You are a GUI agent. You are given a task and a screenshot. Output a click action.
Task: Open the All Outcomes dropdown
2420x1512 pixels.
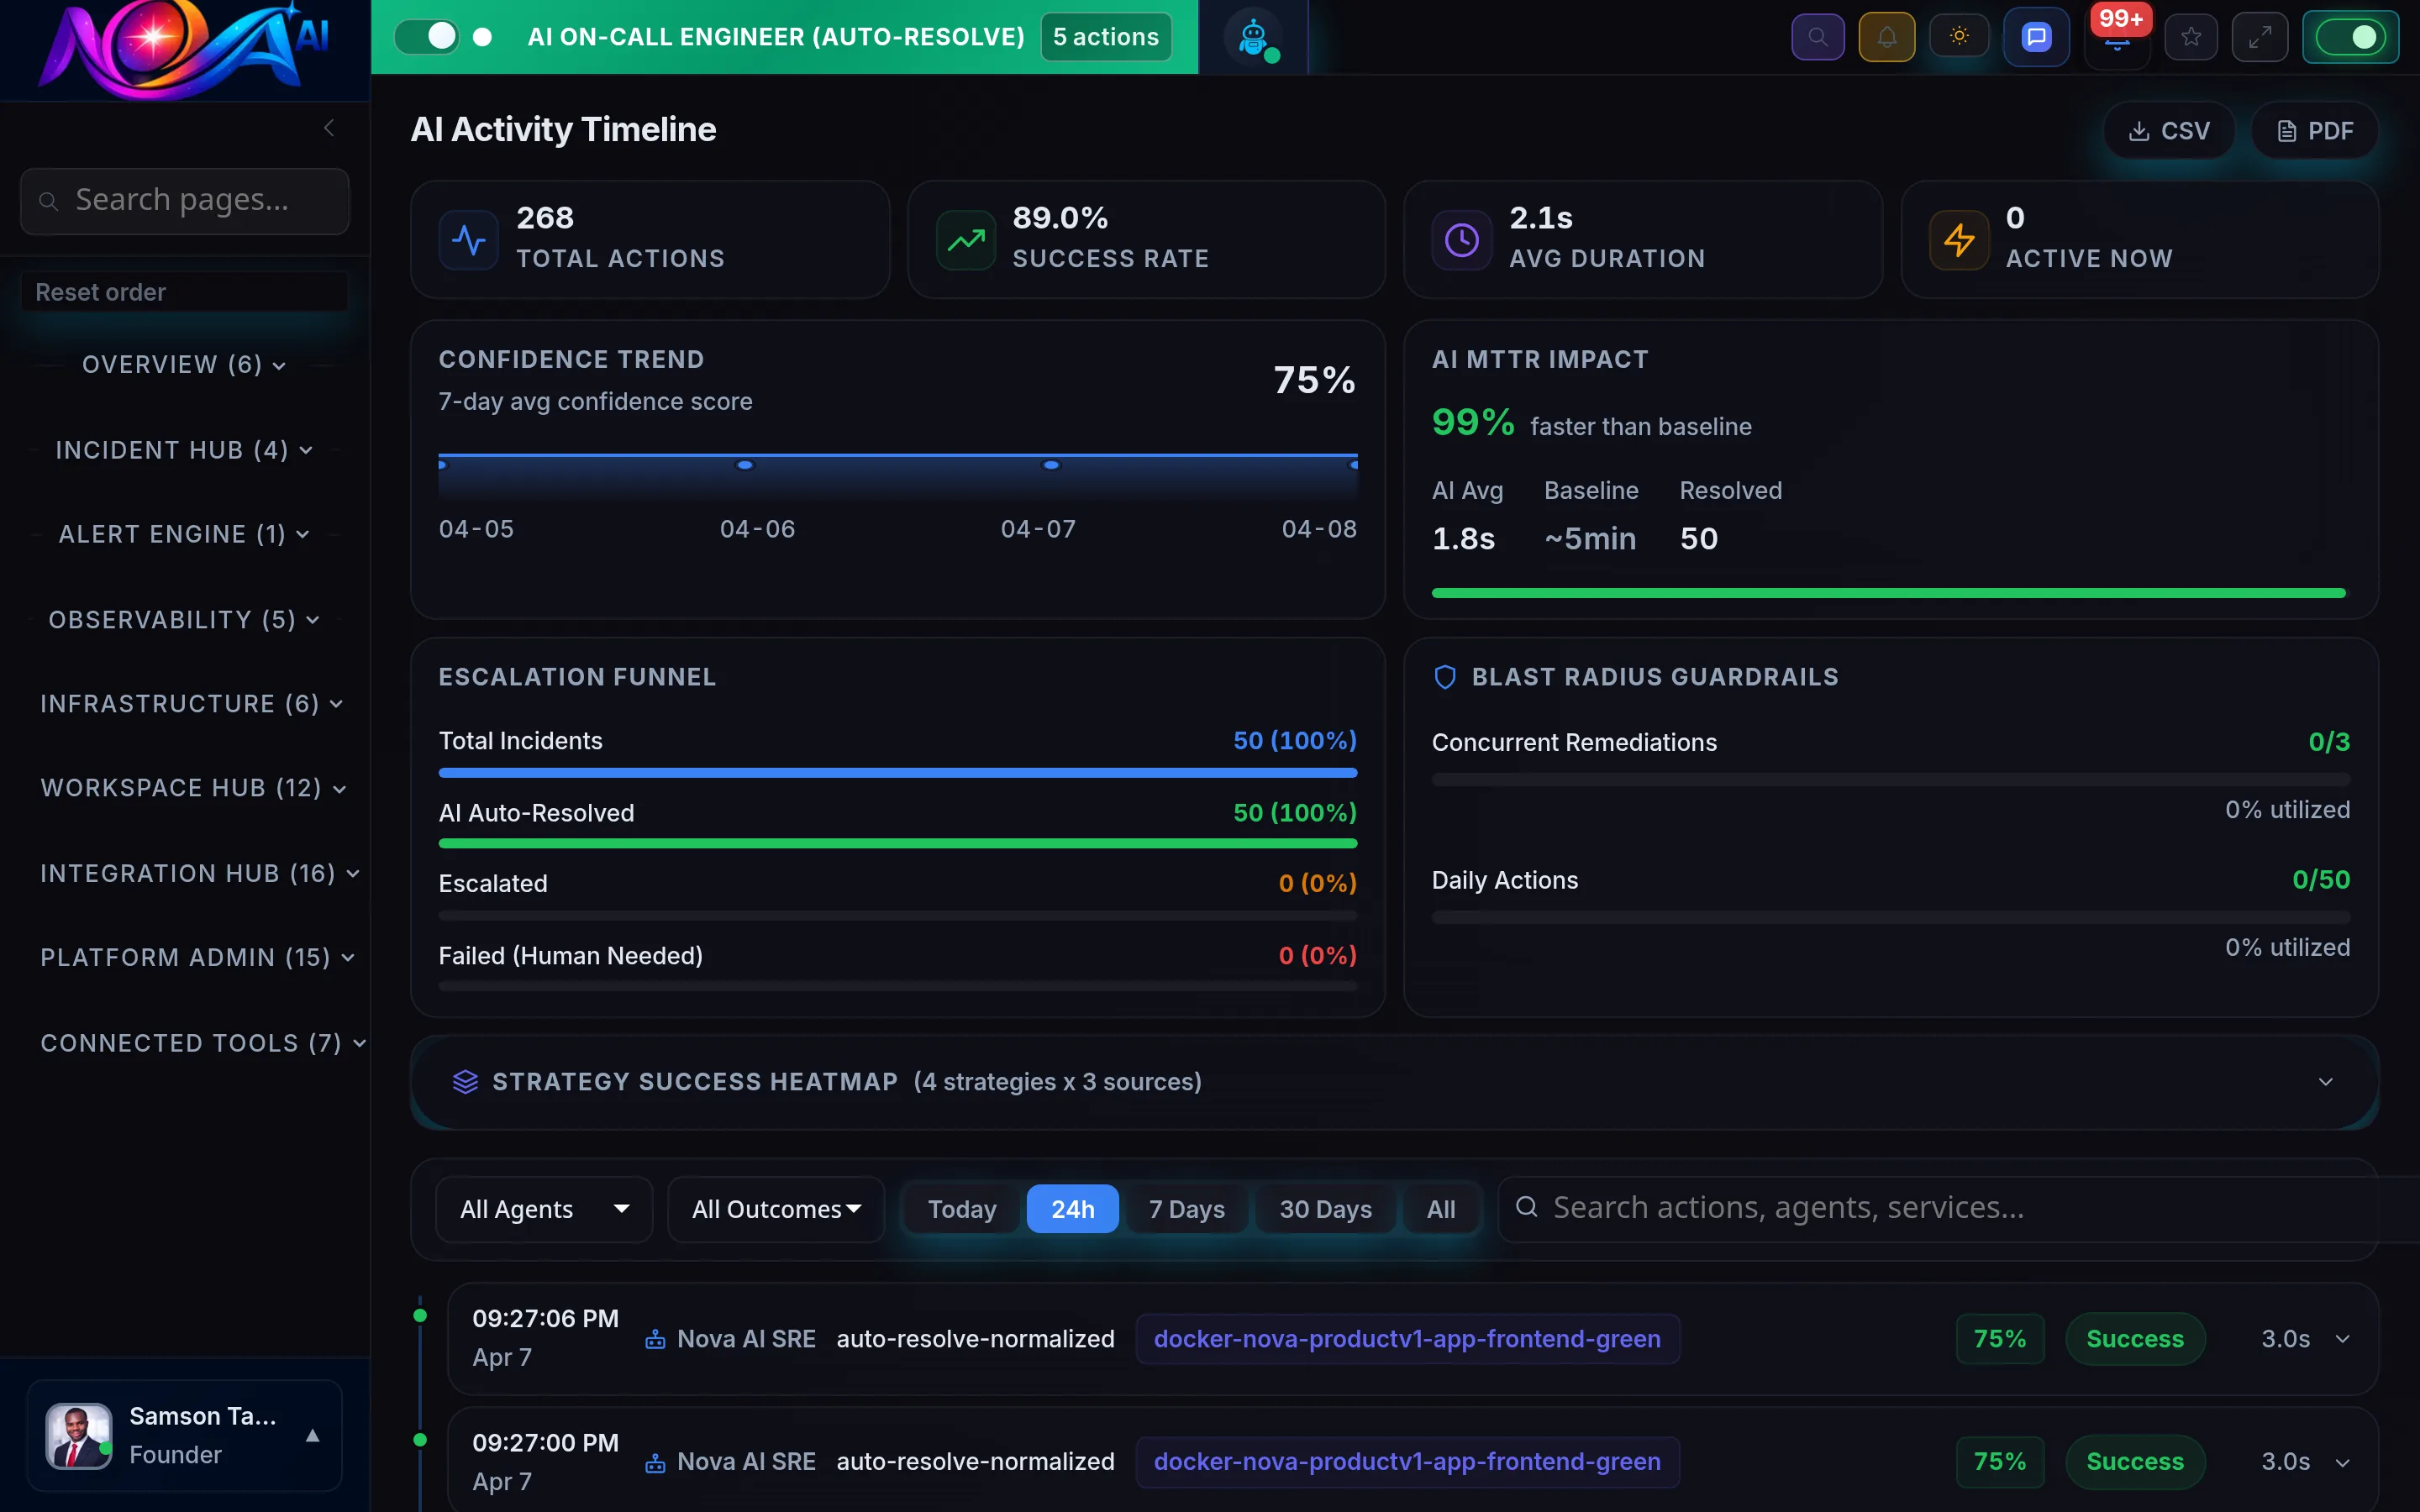pyautogui.click(x=775, y=1208)
